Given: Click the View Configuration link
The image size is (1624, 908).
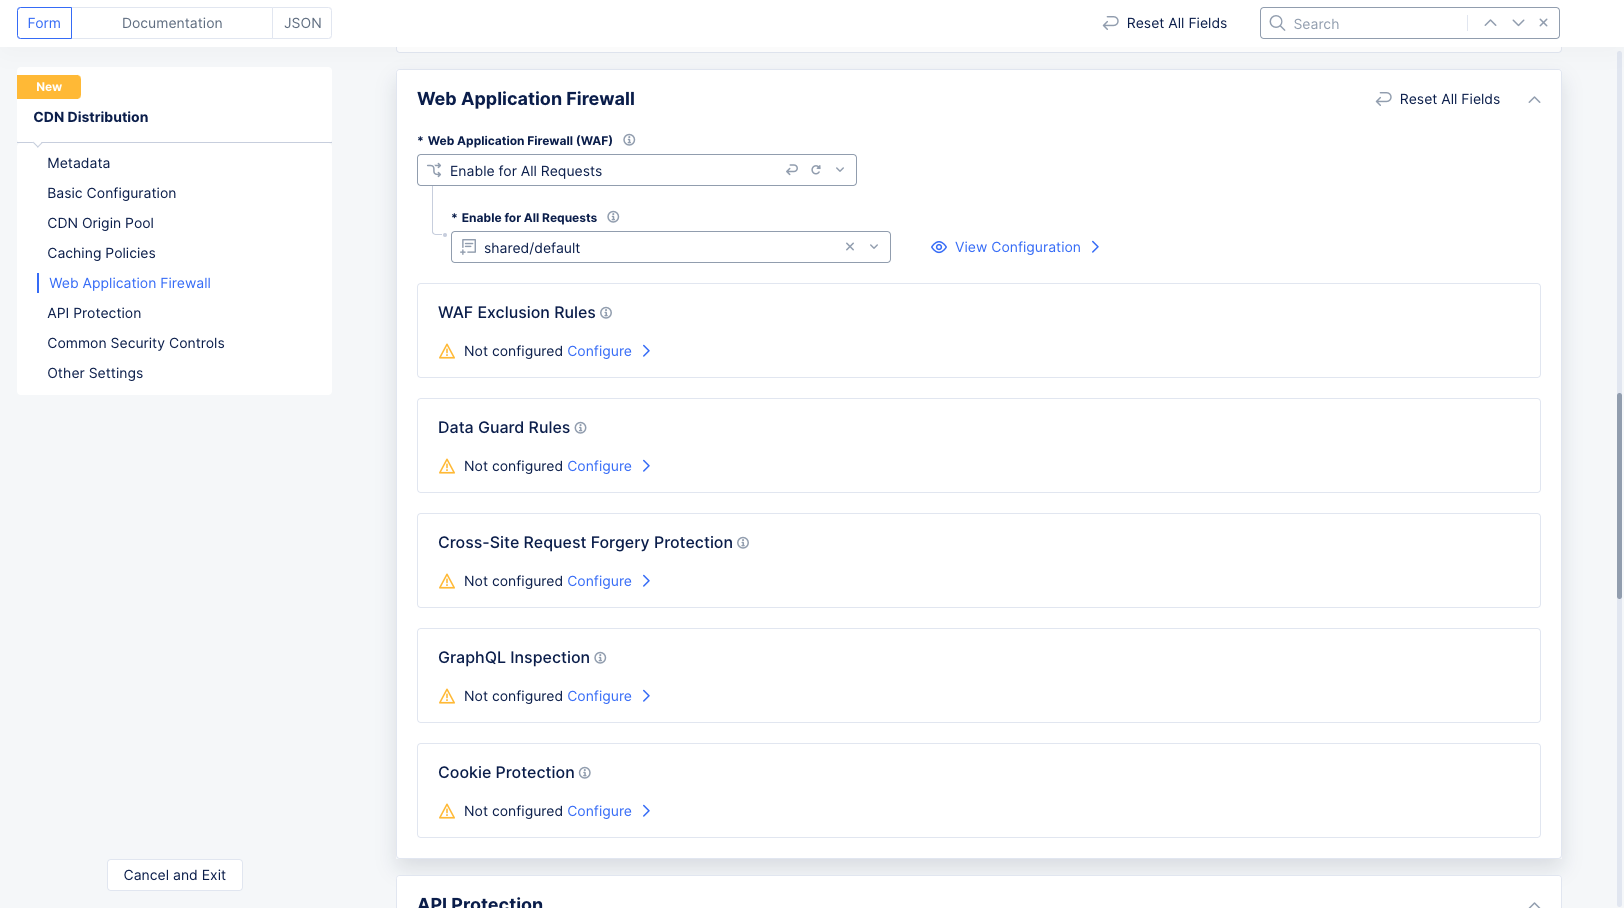Looking at the screenshot, I should tap(1017, 247).
